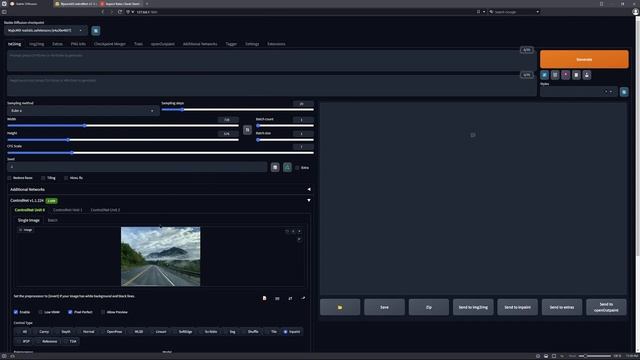Open the browser search engine dropdown arrow
This screenshot has width=640, height=360.
coord(538,12)
